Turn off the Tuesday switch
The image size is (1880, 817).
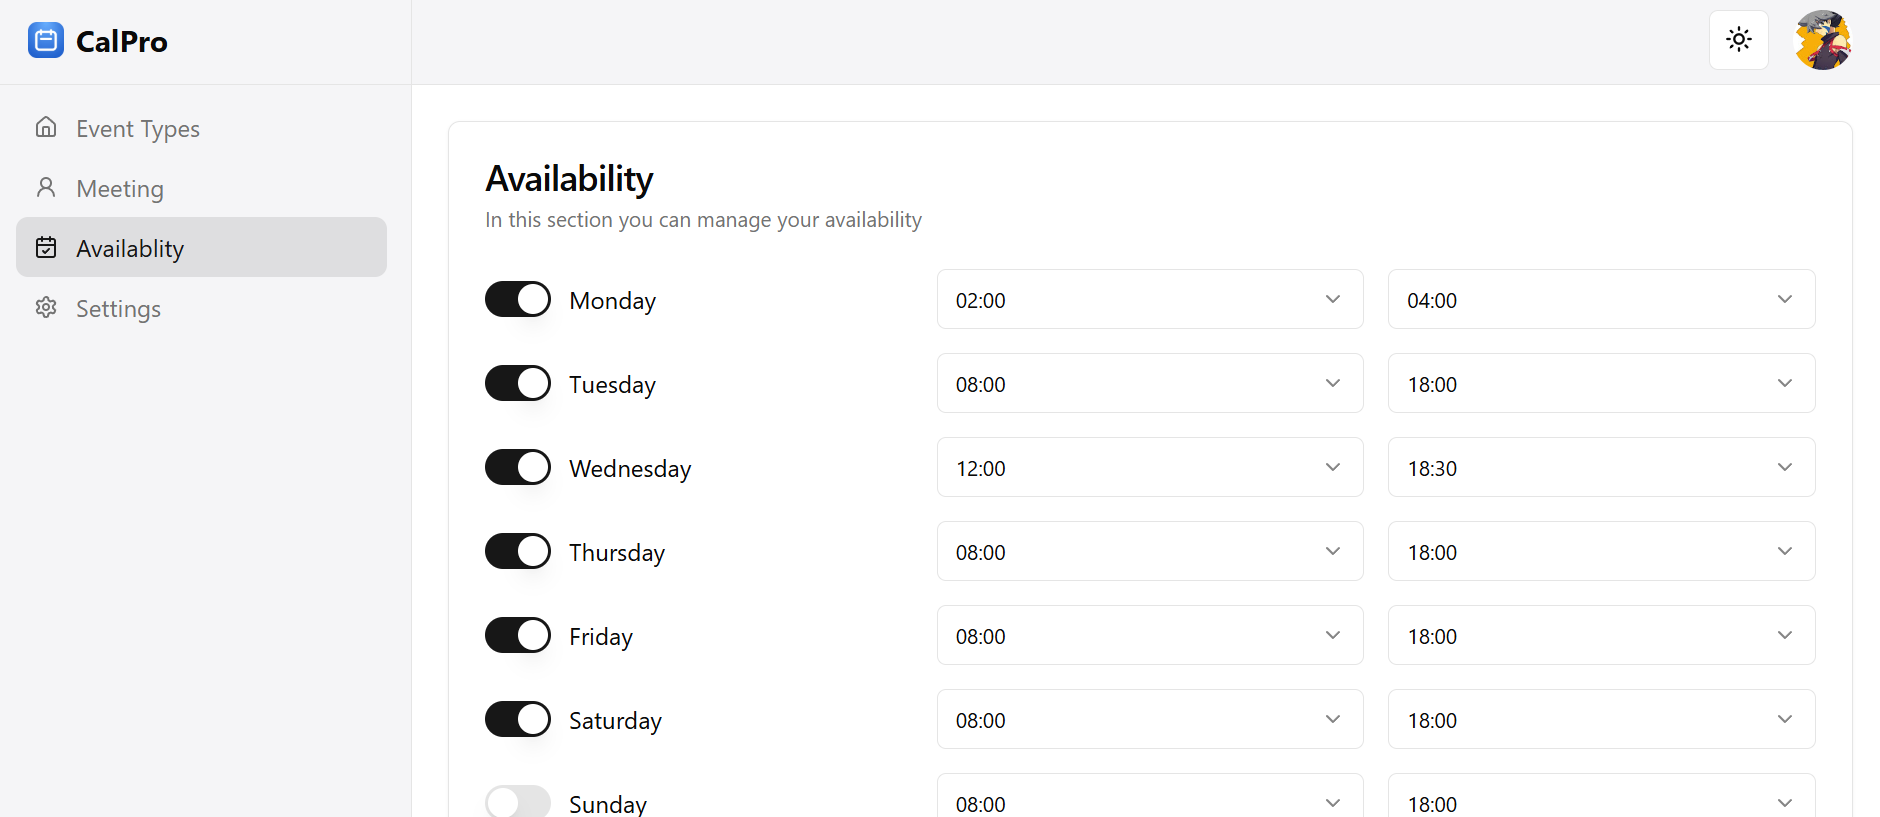[x=518, y=383]
